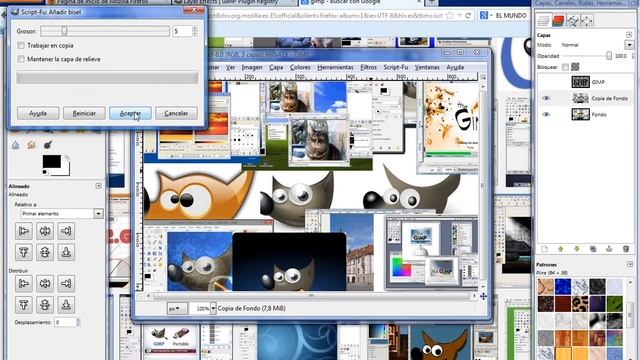640x360 pixels.
Task: Click Aceptar in the Script-Fu dialog
Action: tap(130, 113)
